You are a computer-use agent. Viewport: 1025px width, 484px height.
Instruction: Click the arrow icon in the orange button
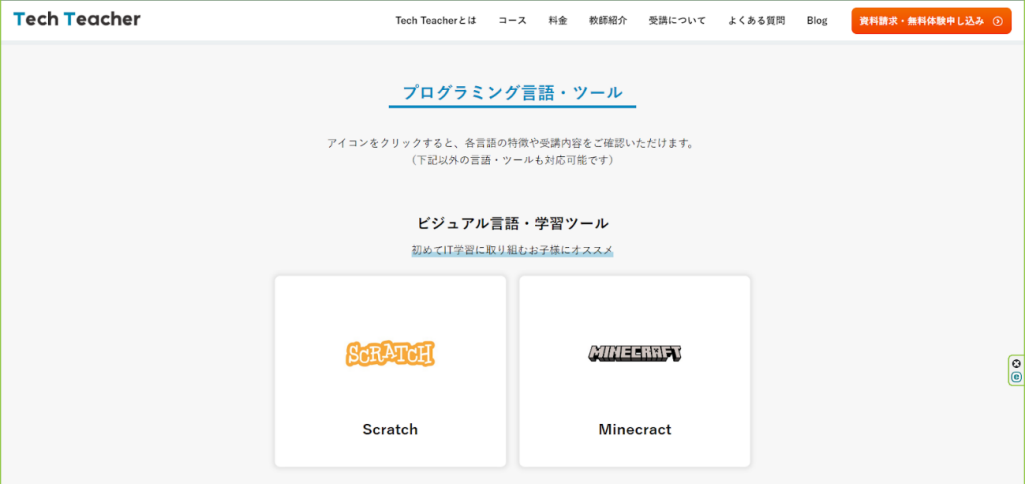pyautogui.click(x=998, y=21)
